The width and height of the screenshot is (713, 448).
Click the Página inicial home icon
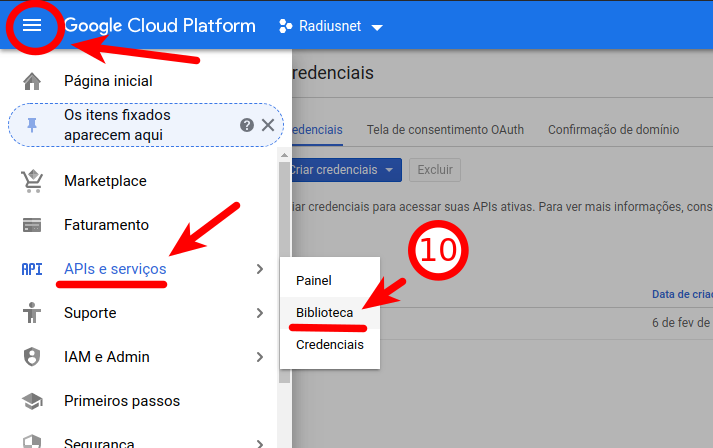32,81
